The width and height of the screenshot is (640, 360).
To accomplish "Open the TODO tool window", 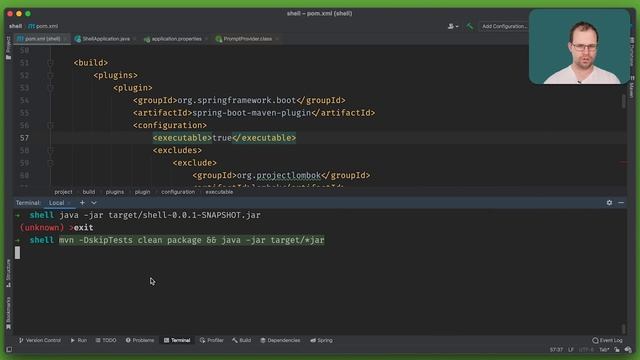I will 106,340.
